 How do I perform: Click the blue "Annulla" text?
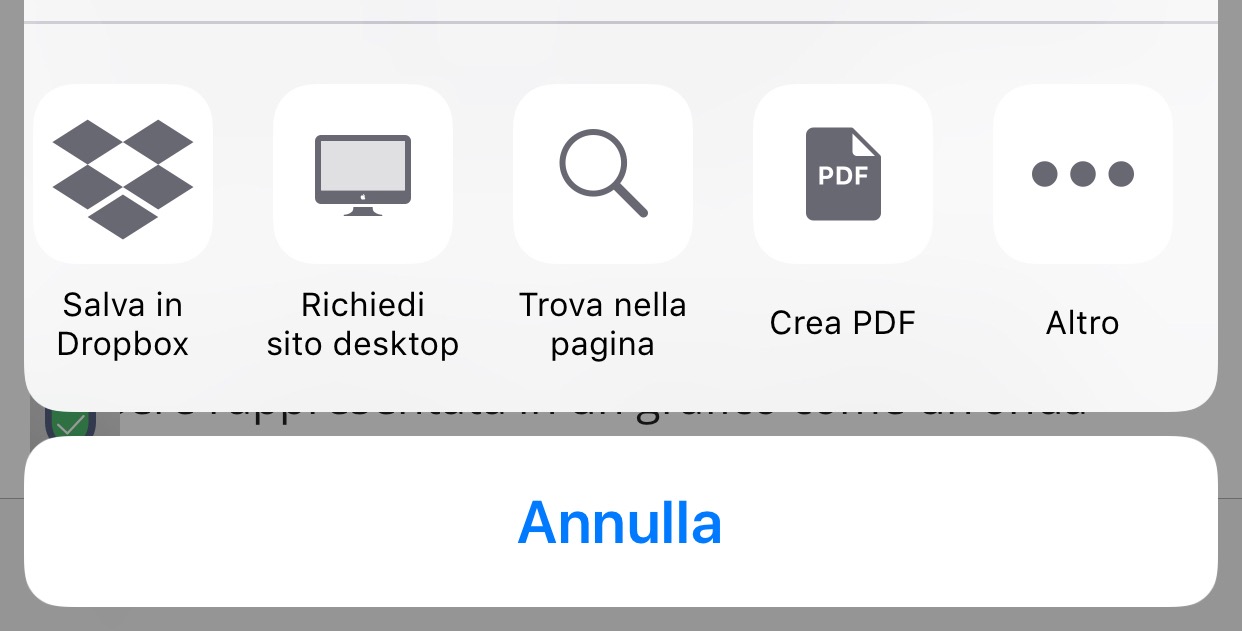point(620,522)
